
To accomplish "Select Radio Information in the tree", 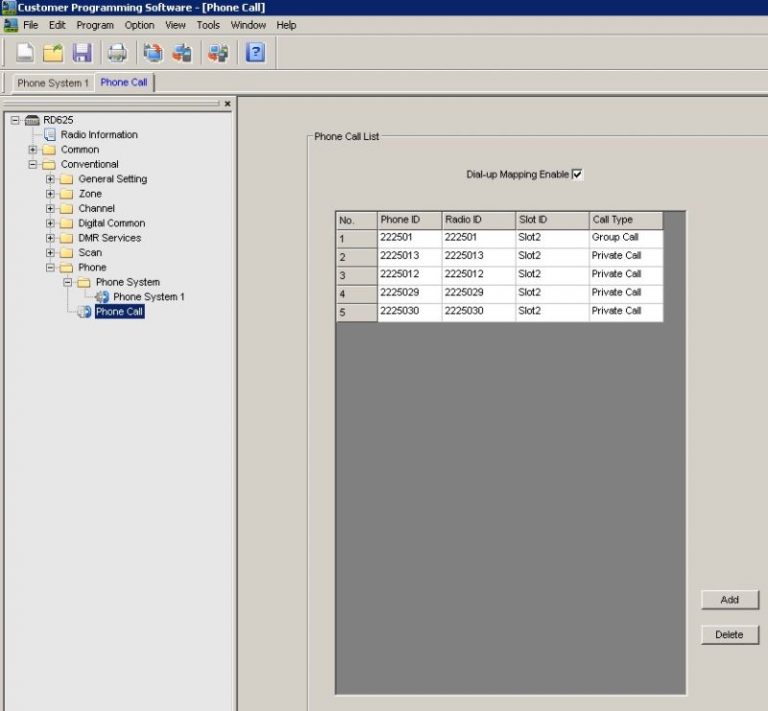I will (99, 135).
